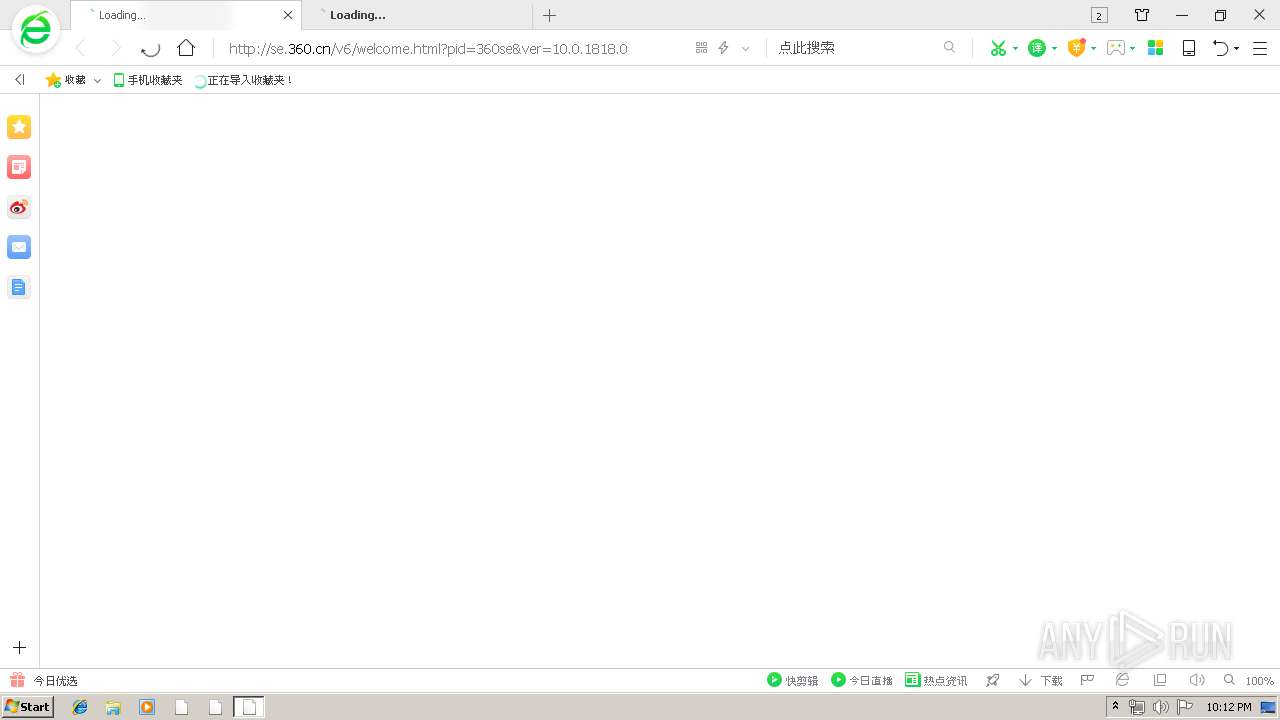Open 手机收藏夹 mobile bookmarks
The height and width of the screenshot is (720, 1280).
click(x=148, y=80)
